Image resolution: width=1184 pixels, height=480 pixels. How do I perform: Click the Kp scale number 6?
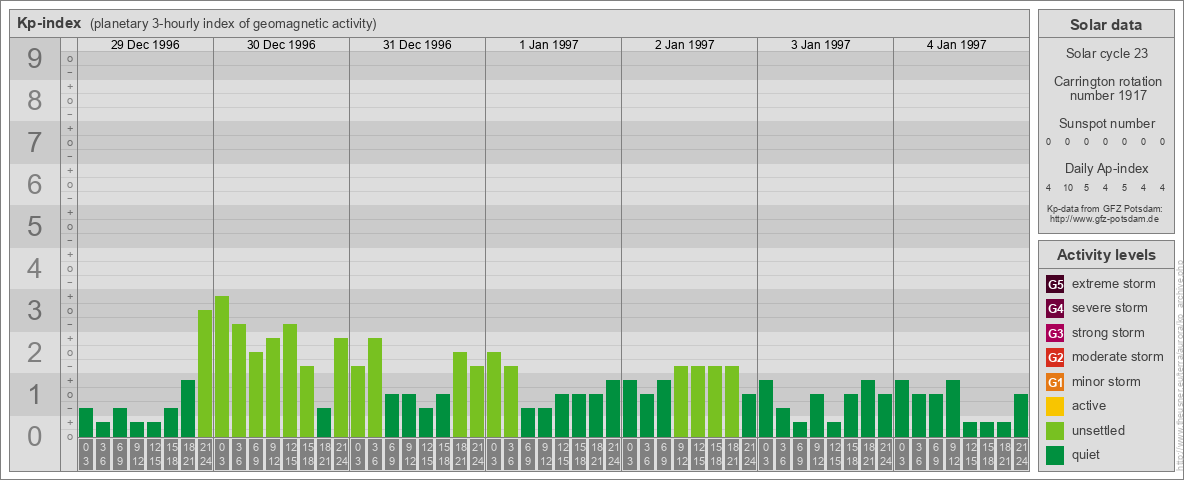click(35, 185)
